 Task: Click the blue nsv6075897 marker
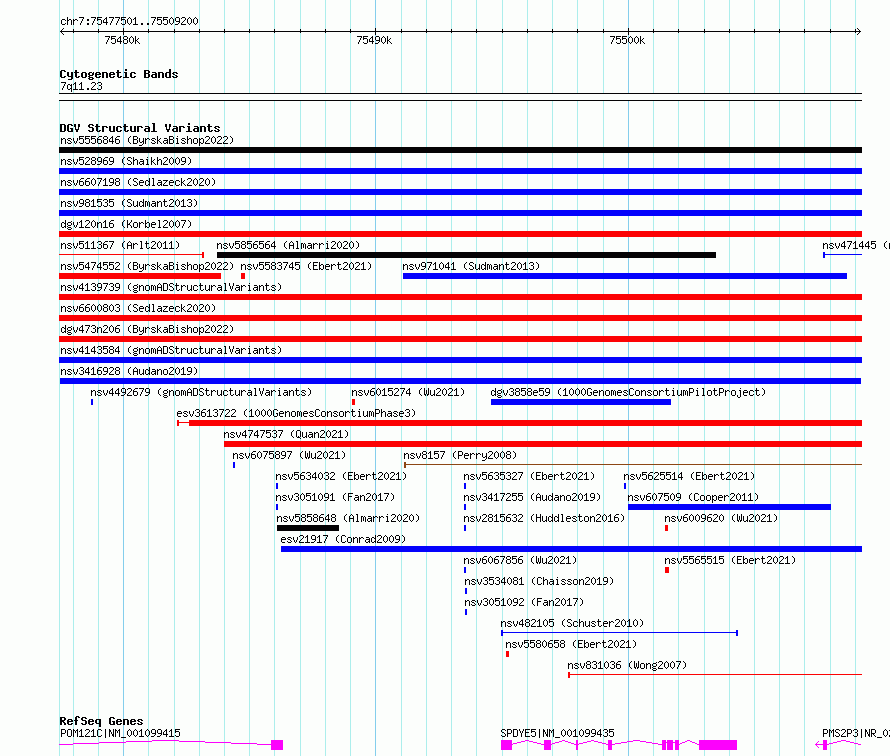(234, 465)
